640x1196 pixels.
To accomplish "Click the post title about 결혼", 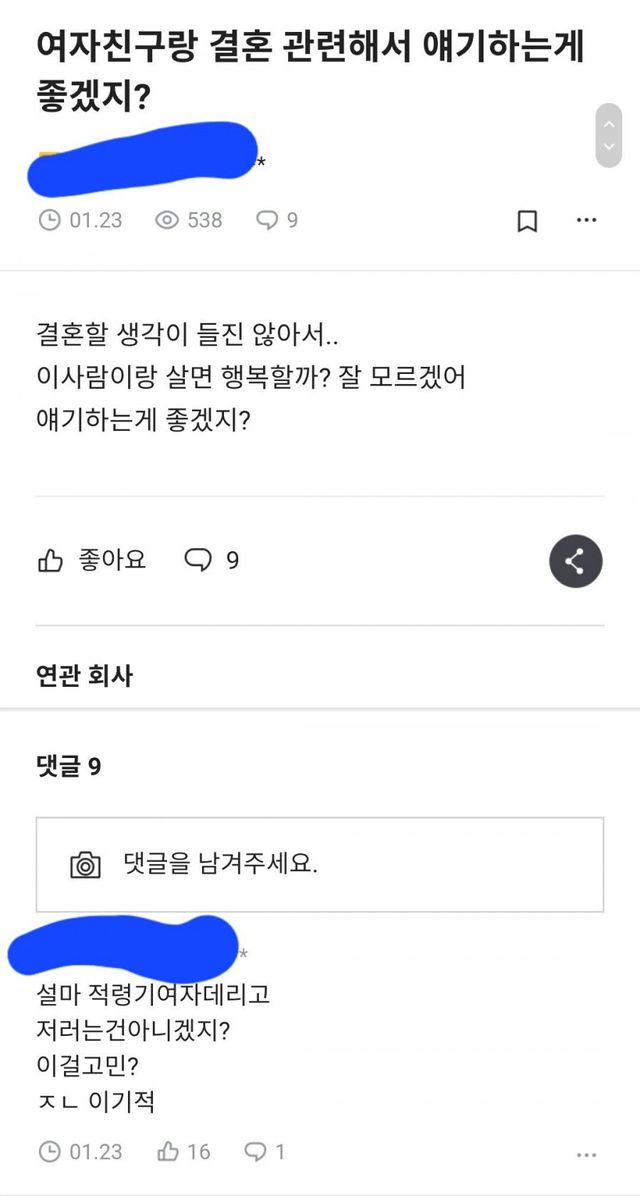I will tap(310, 72).
